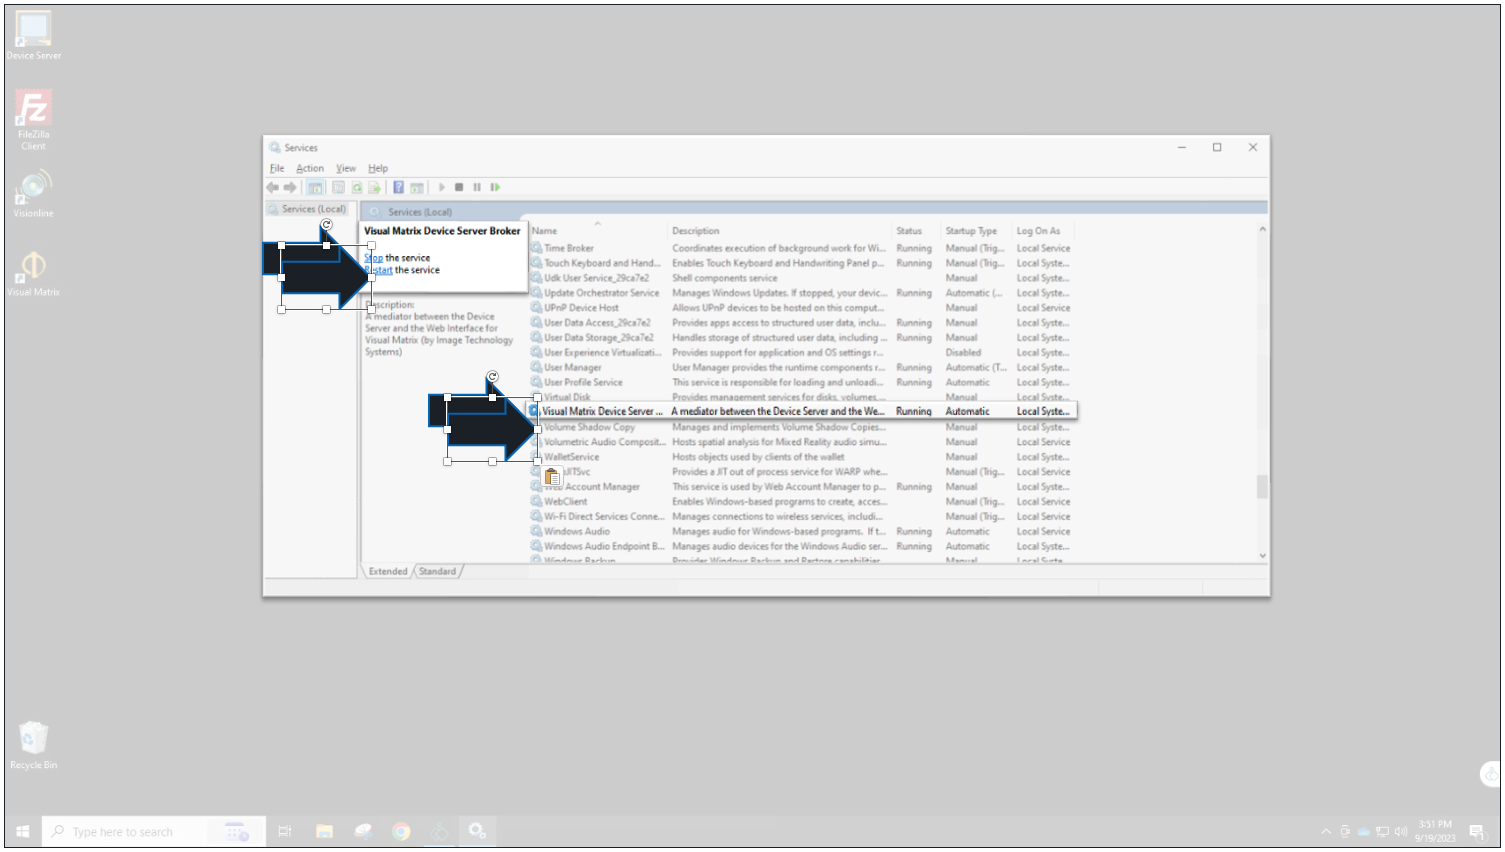Select the Visual Matrix Device Server Broker row
Image resolution: width=1505 pixels, height=852 pixels.
(602, 412)
